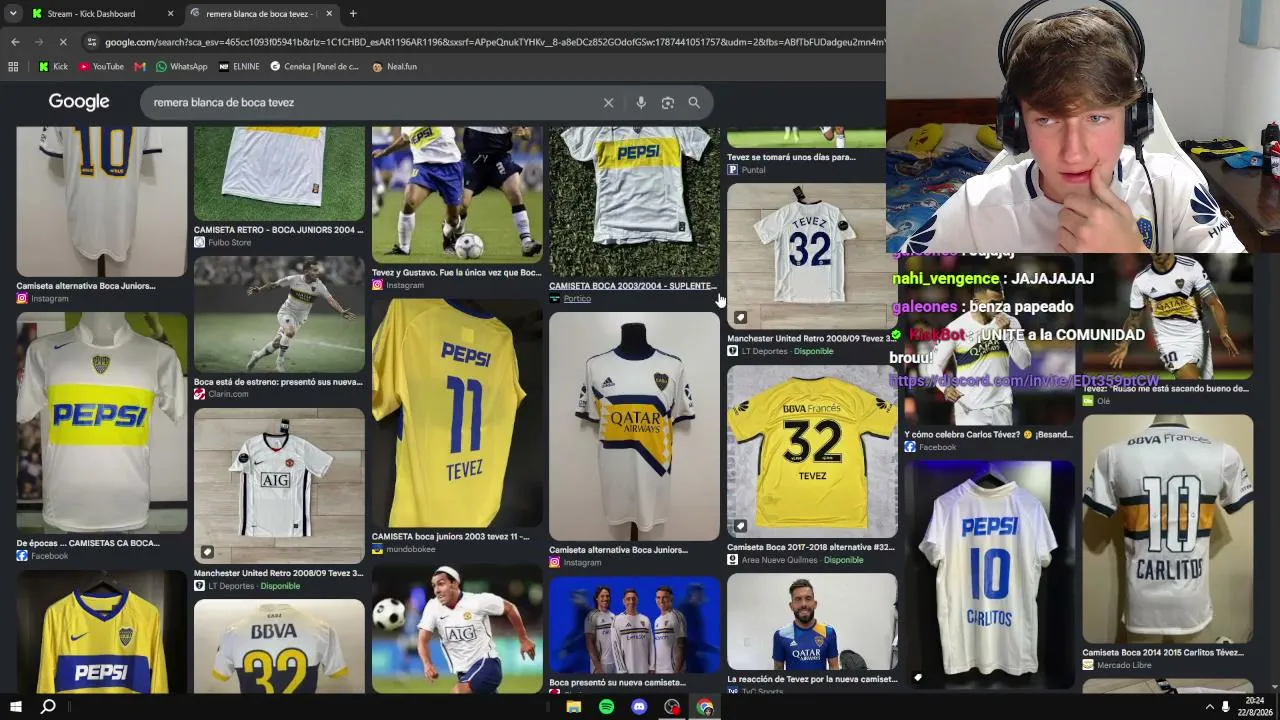The height and width of the screenshot is (720, 1280).
Task: Open the Neal.fun bookmark
Action: pos(394,67)
